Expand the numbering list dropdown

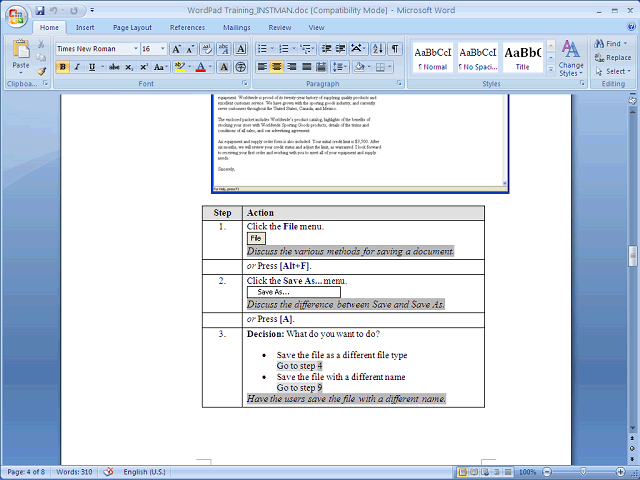pos(294,49)
